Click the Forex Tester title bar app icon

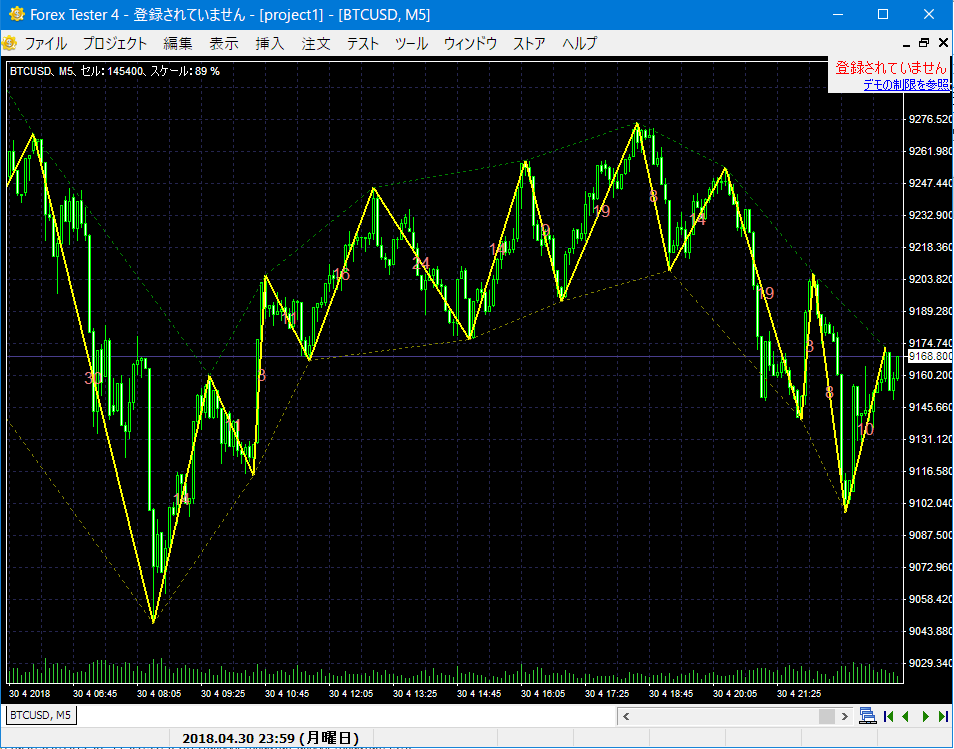click(x=16, y=14)
